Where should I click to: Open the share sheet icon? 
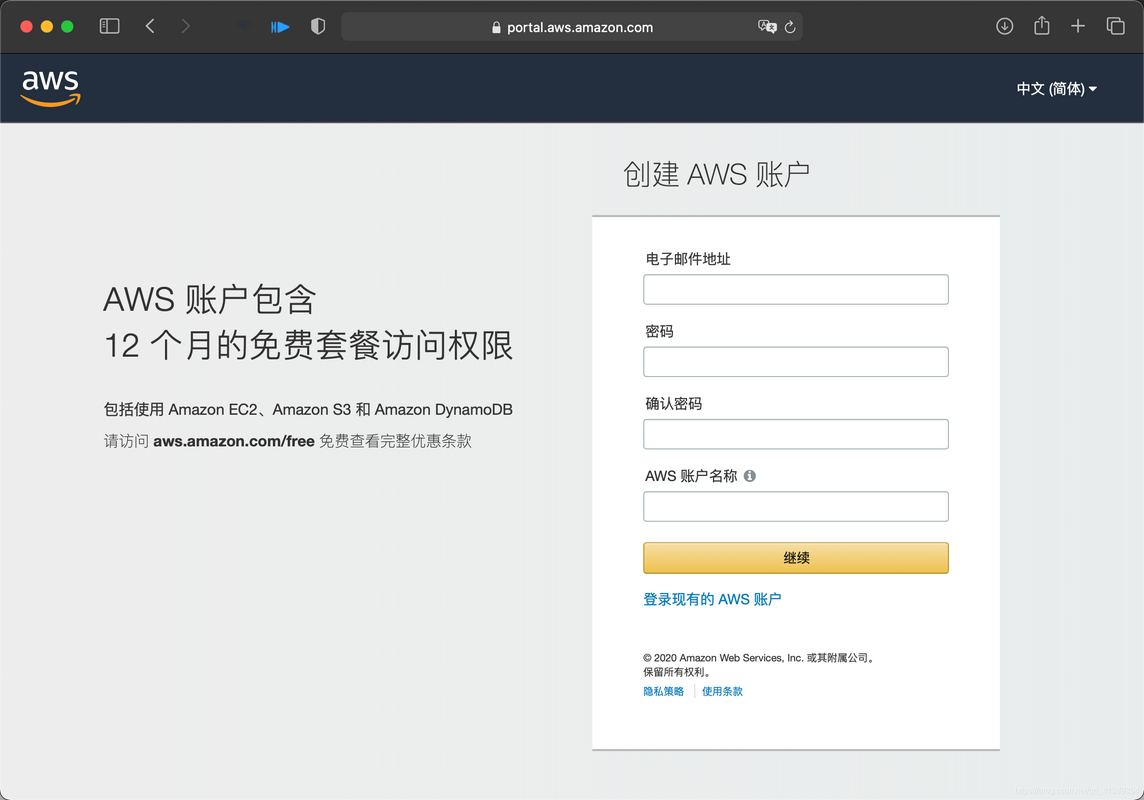click(x=1042, y=26)
